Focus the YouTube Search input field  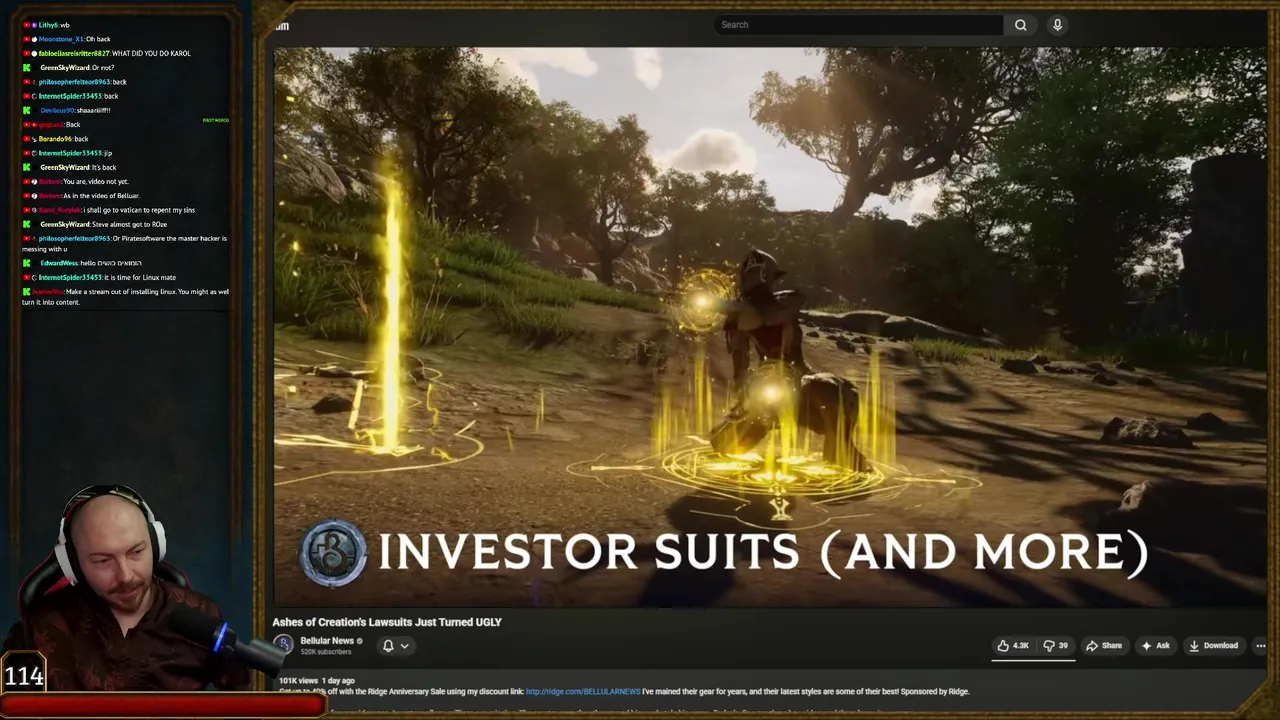pos(859,25)
